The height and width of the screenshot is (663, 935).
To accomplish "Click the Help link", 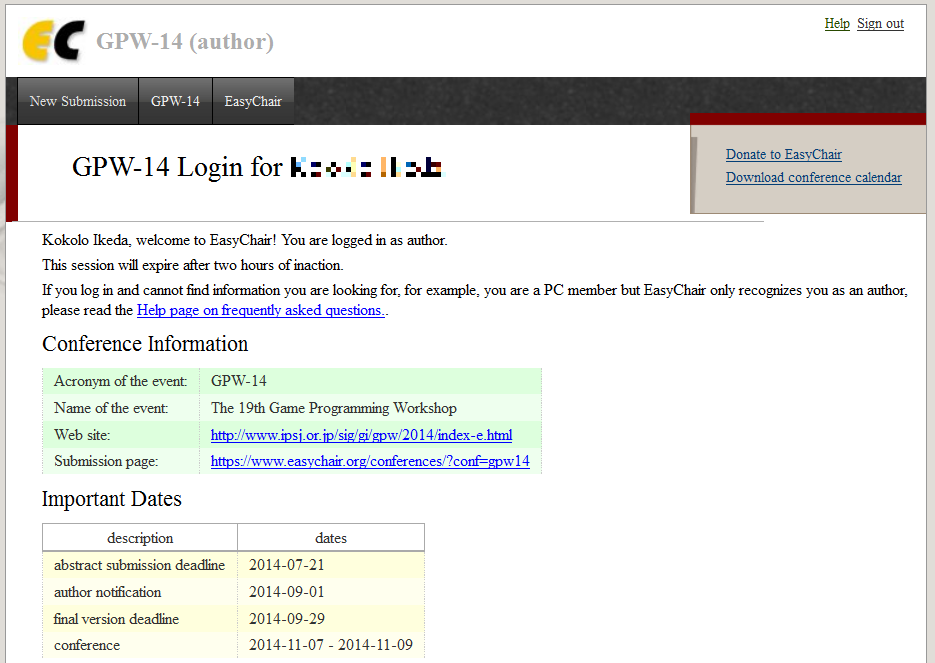I will point(837,23).
